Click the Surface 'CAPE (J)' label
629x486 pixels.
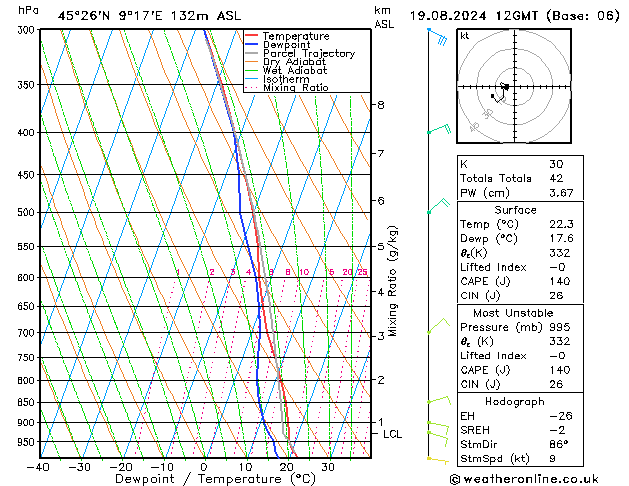click(485, 281)
